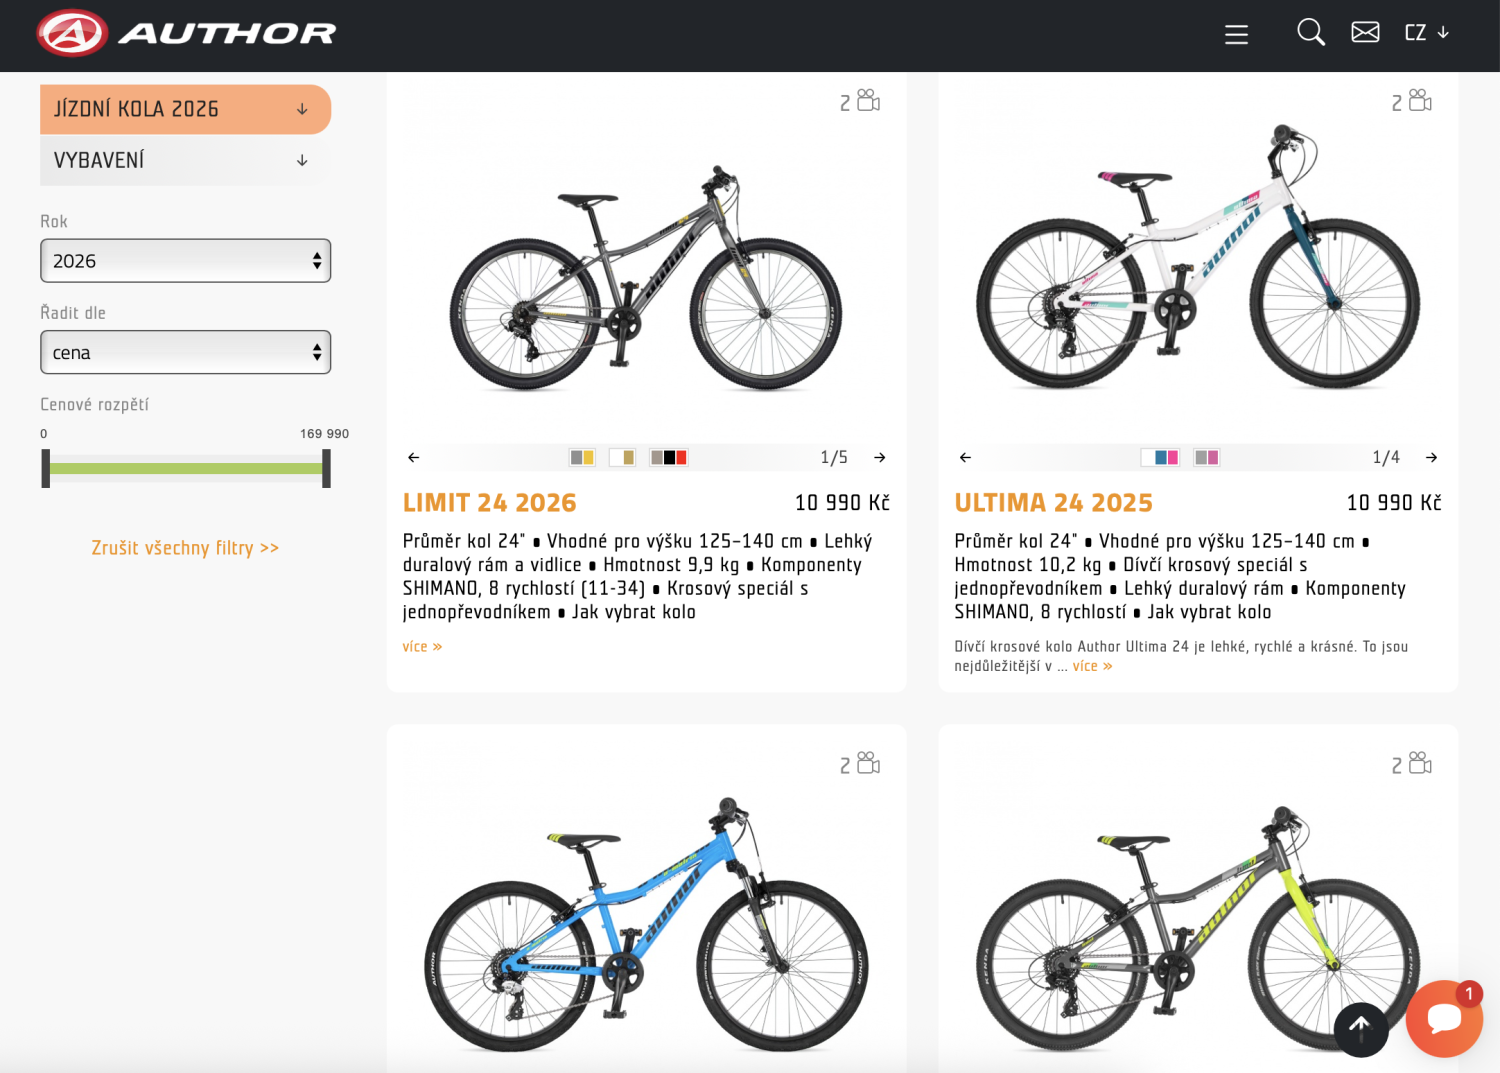Click the Author logo in header
The image size is (1500, 1073).
[x=187, y=33]
